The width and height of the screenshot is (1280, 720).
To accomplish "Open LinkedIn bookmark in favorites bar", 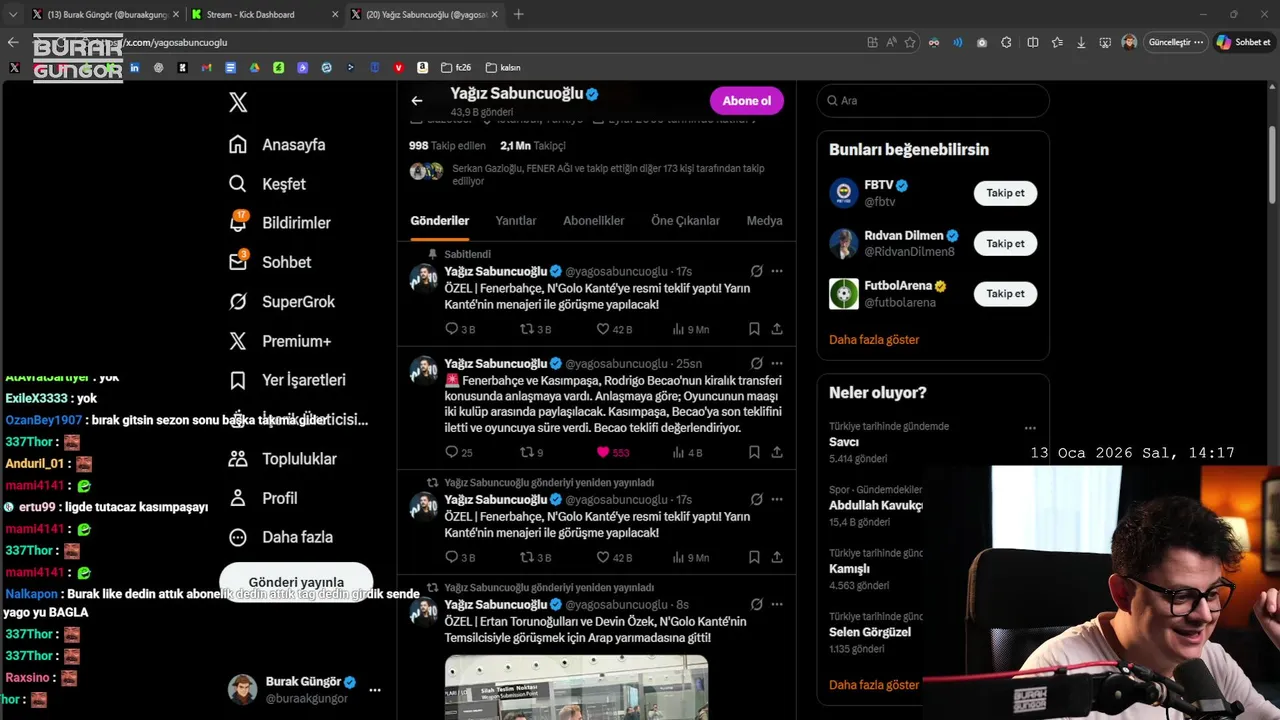I will (134, 68).
